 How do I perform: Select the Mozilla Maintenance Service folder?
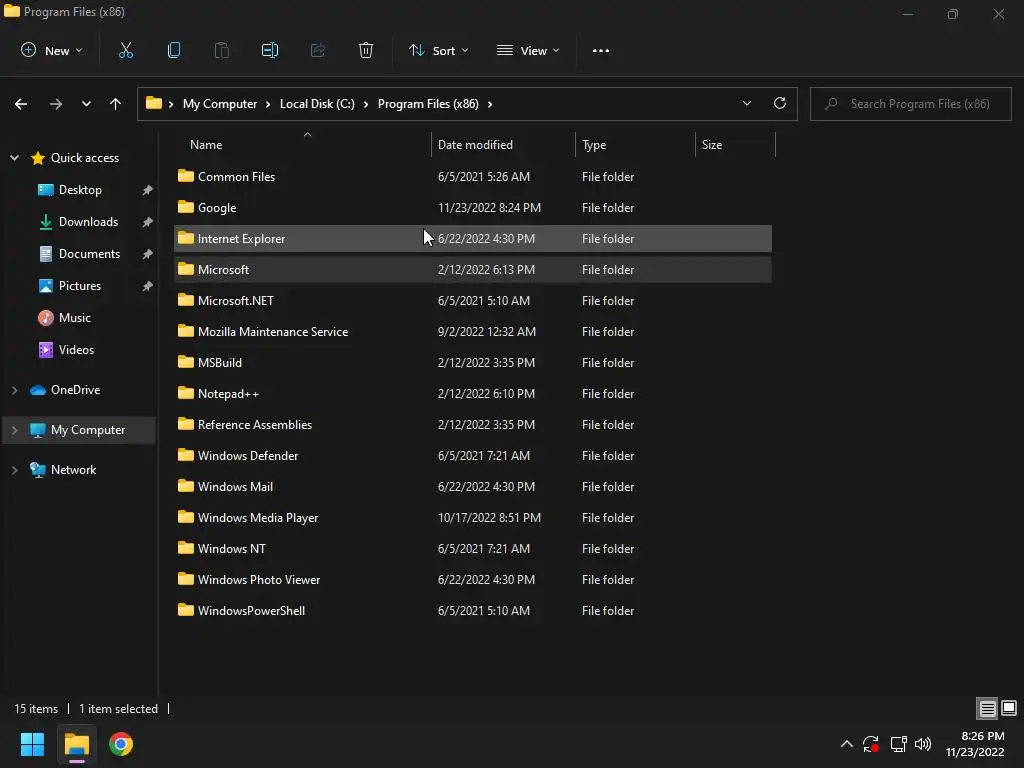473,332
